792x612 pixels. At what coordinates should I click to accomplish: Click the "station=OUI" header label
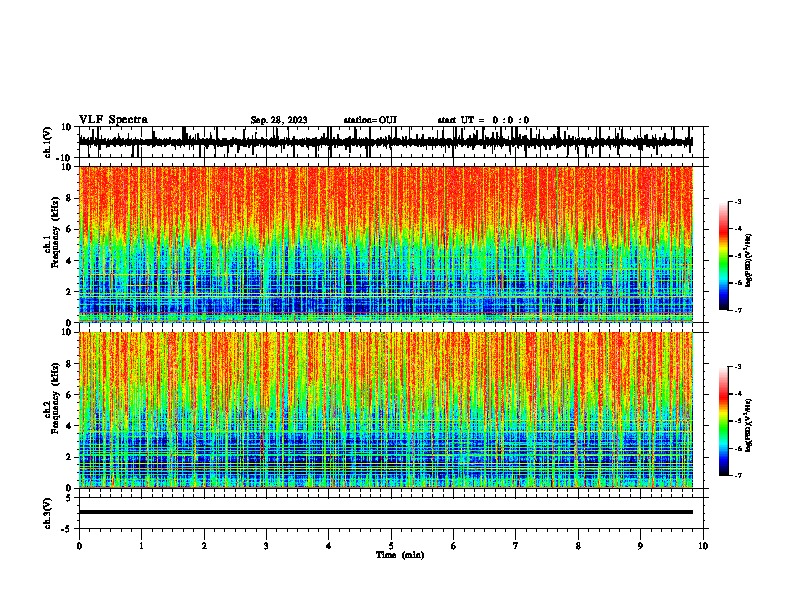(x=370, y=120)
